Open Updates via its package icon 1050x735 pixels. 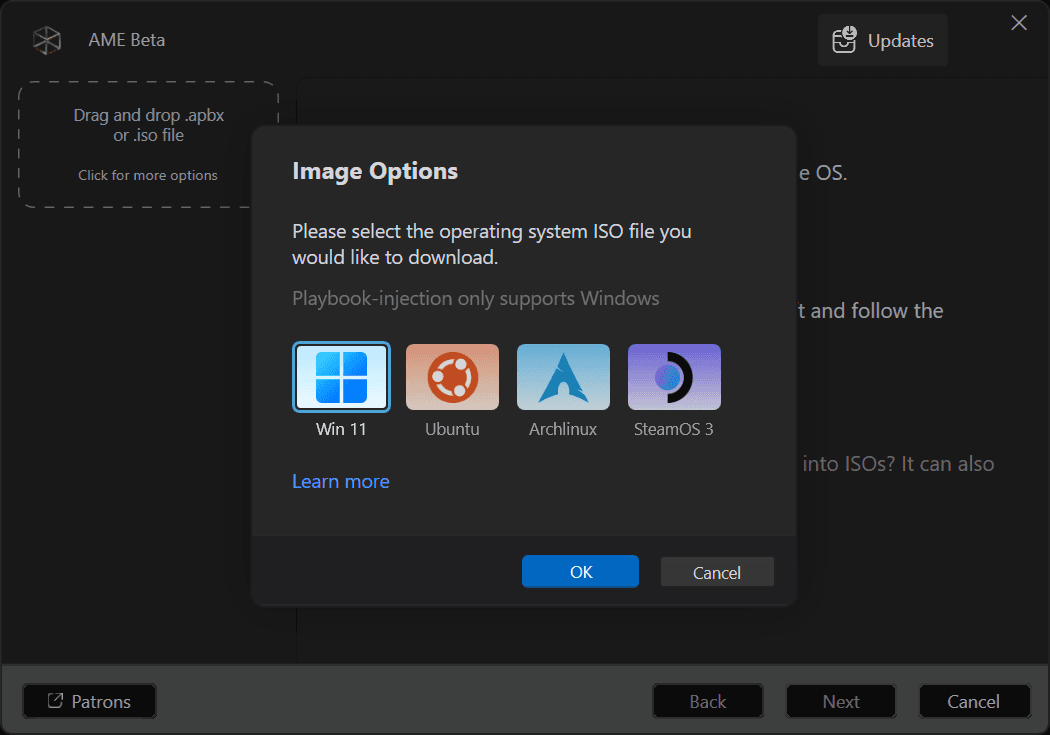[x=845, y=40]
